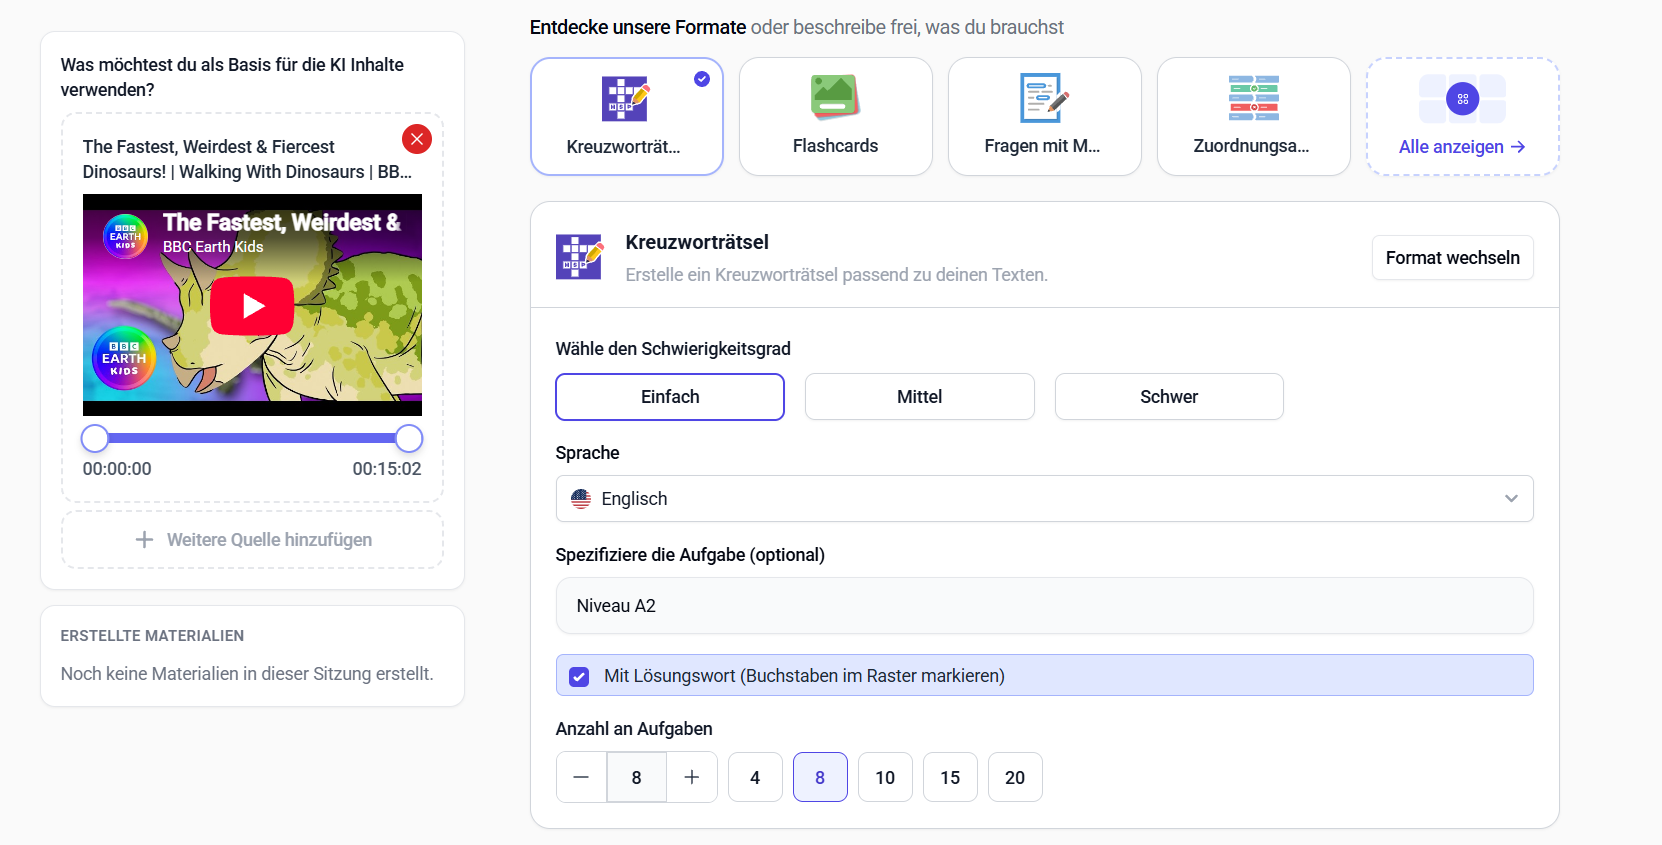Open the Alle anzeigen formats grid
The height and width of the screenshot is (845, 1662).
[1462, 116]
